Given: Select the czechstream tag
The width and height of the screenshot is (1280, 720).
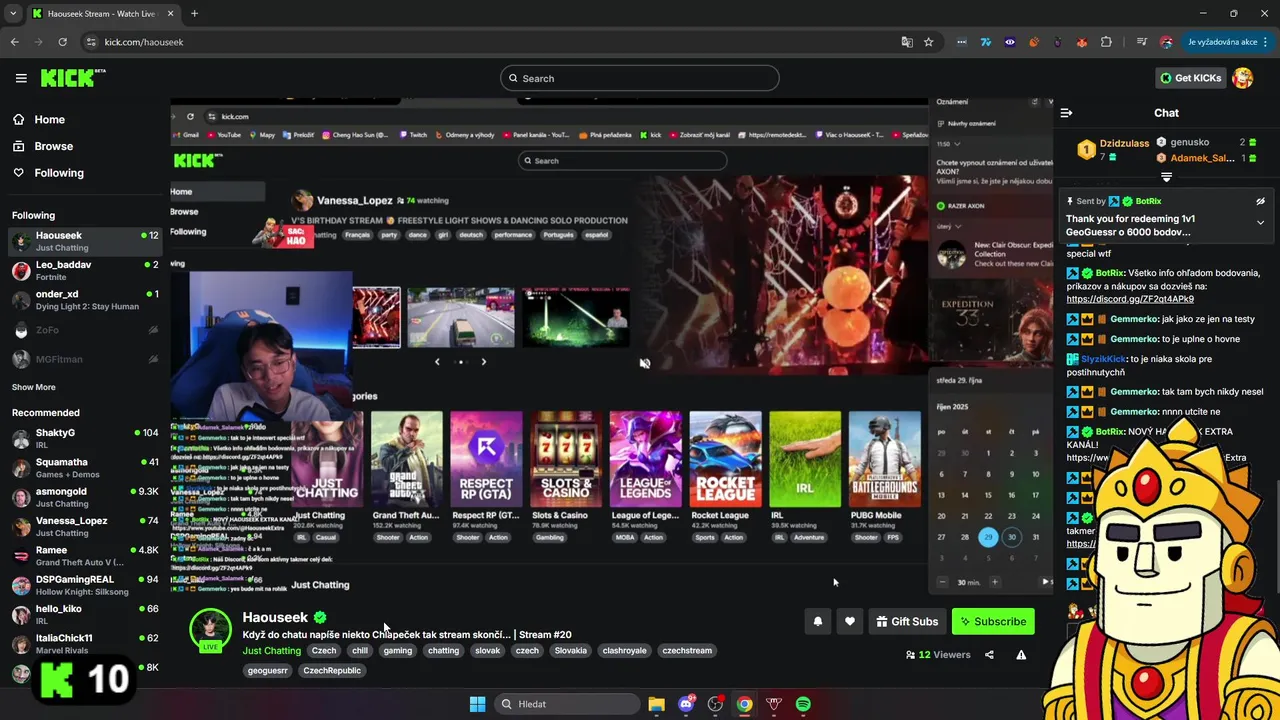Looking at the screenshot, I should click(x=687, y=650).
